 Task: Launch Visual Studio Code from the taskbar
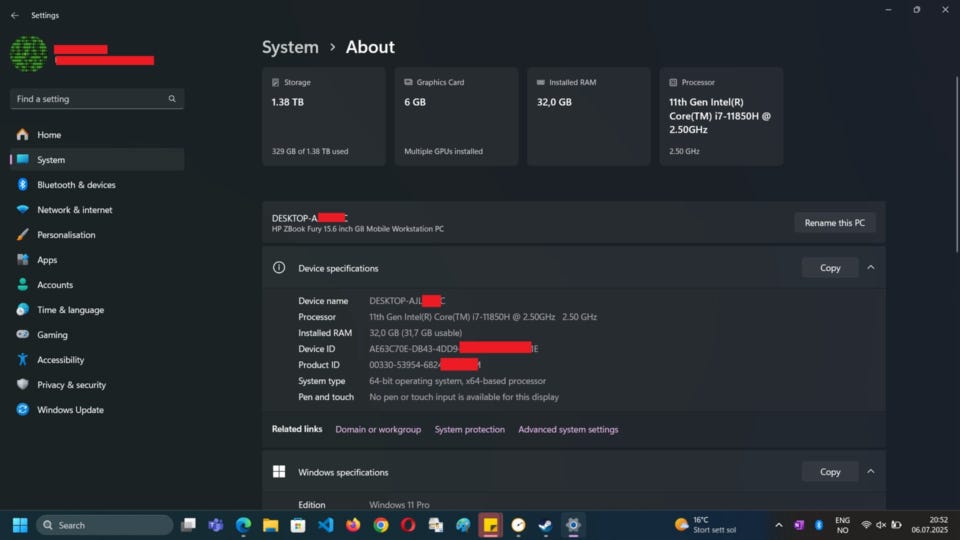(325, 525)
